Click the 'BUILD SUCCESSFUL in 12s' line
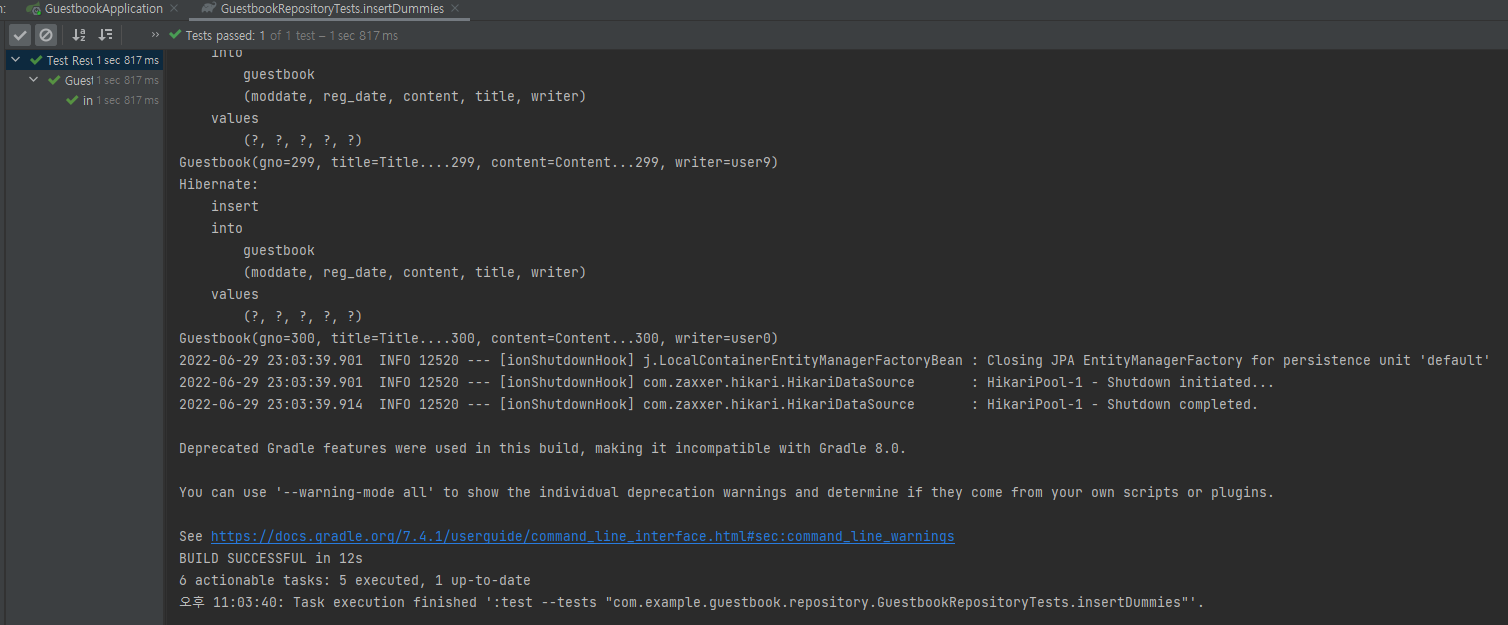The width and height of the screenshot is (1508, 625). click(271, 558)
